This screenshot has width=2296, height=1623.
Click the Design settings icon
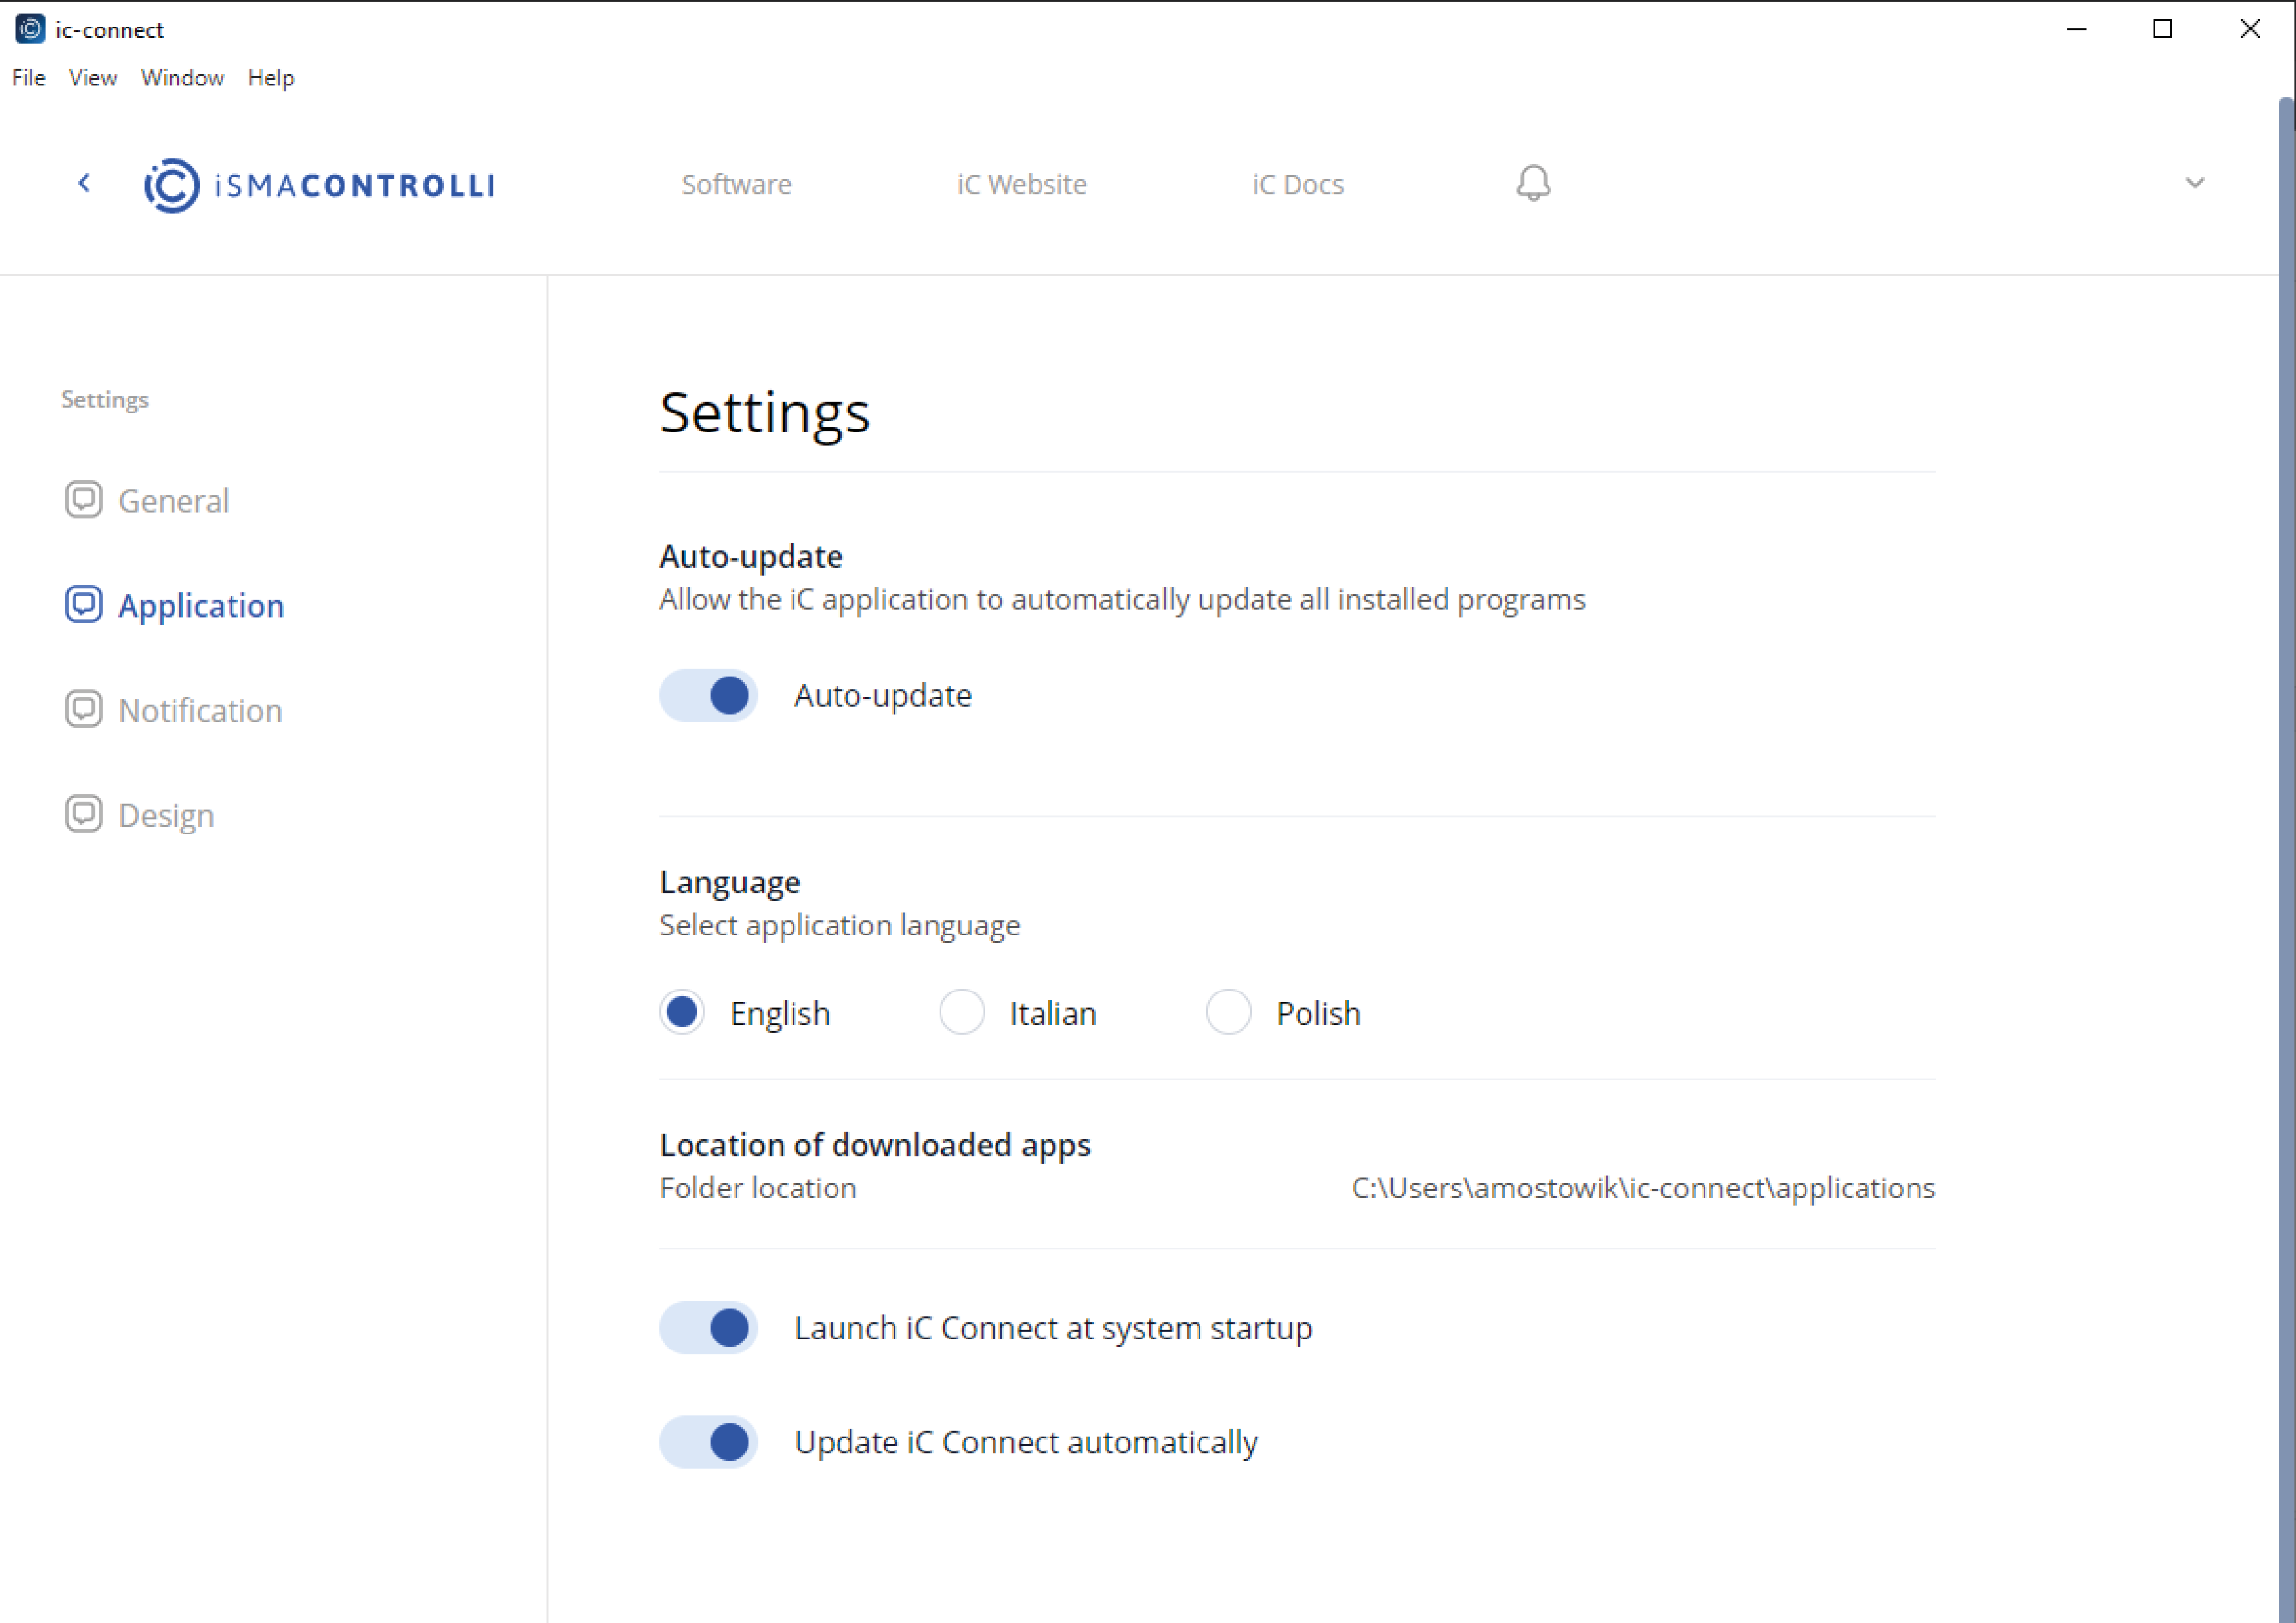[83, 814]
